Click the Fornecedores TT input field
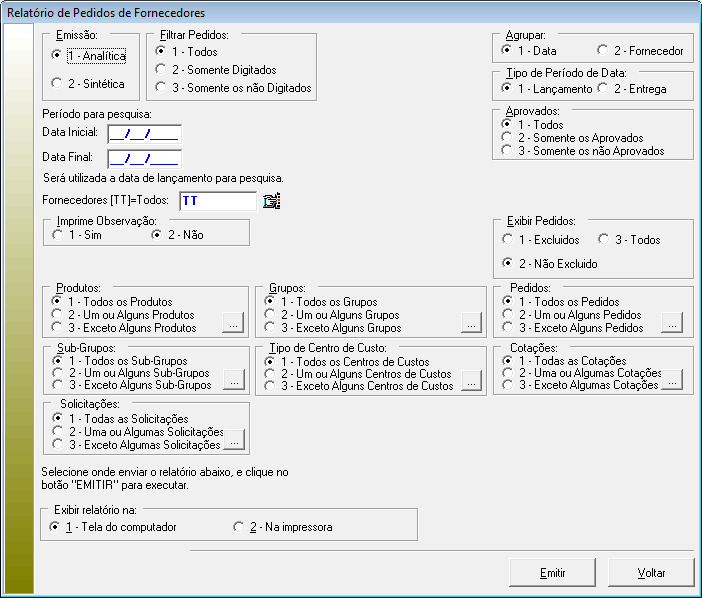The image size is (702, 598). pyautogui.click(x=217, y=201)
